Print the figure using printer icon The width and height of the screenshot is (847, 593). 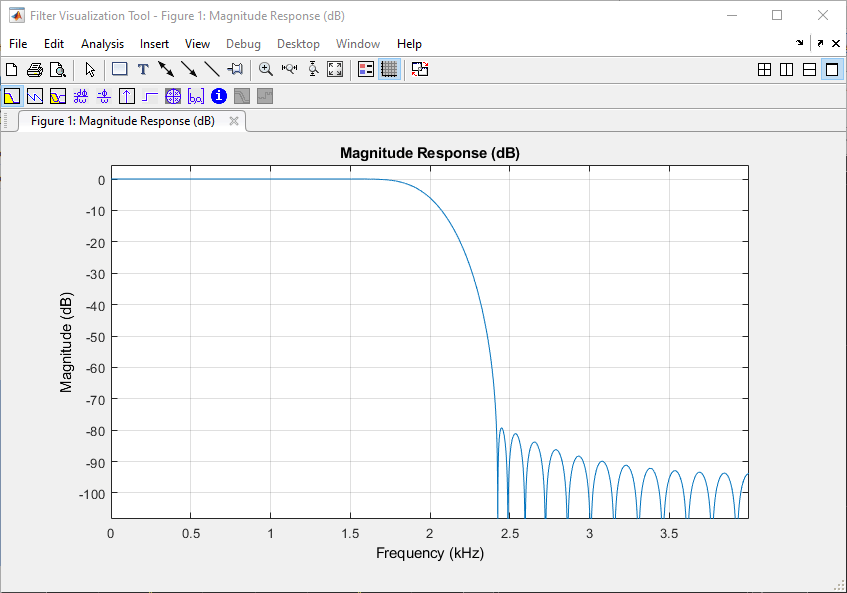click(35, 70)
